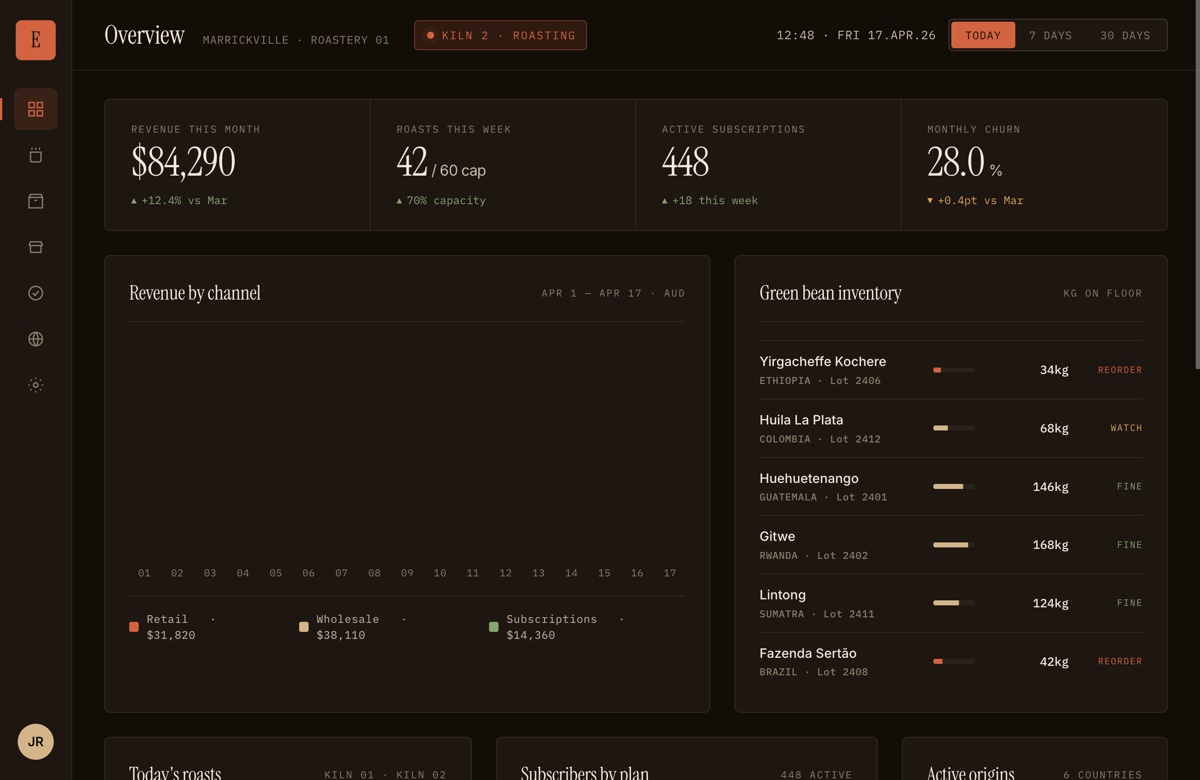Click the chart axis label 09

407,573
